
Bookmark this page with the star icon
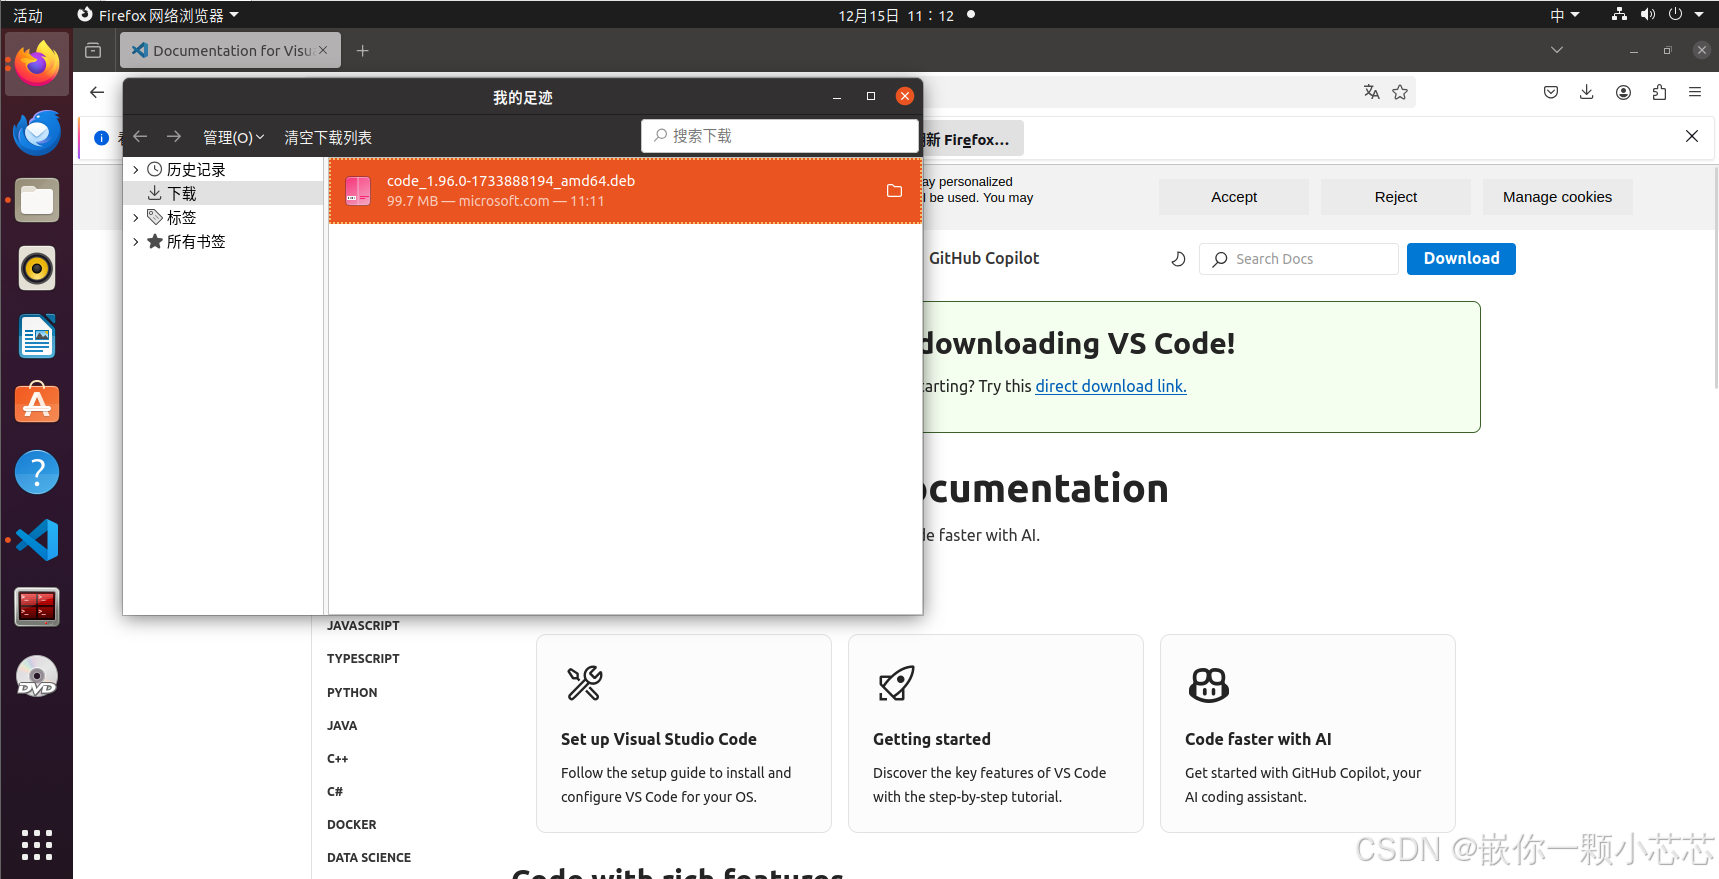1400,92
